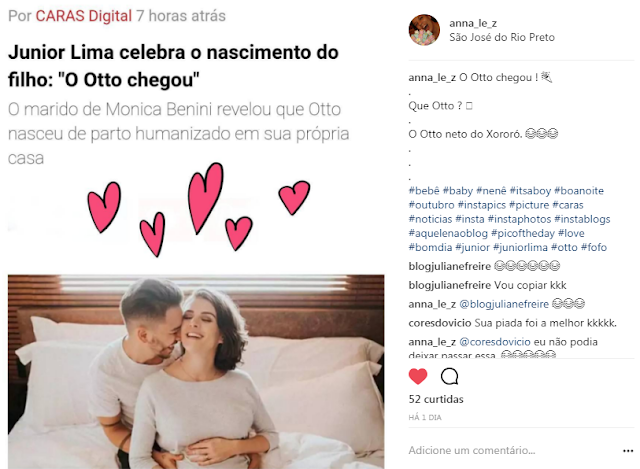
Task: Click the Adicione um comentário field
Action: click(513, 450)
